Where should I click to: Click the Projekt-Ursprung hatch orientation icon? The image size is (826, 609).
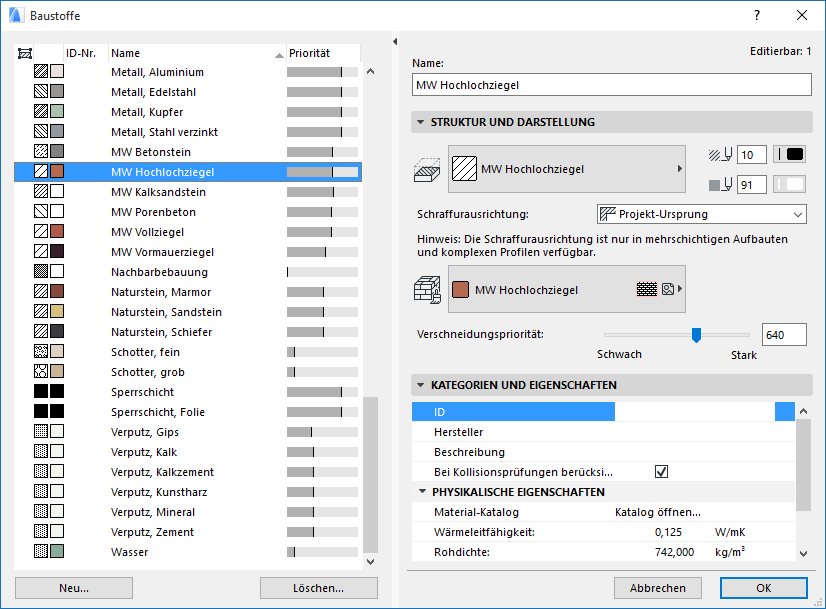point(607,214)
